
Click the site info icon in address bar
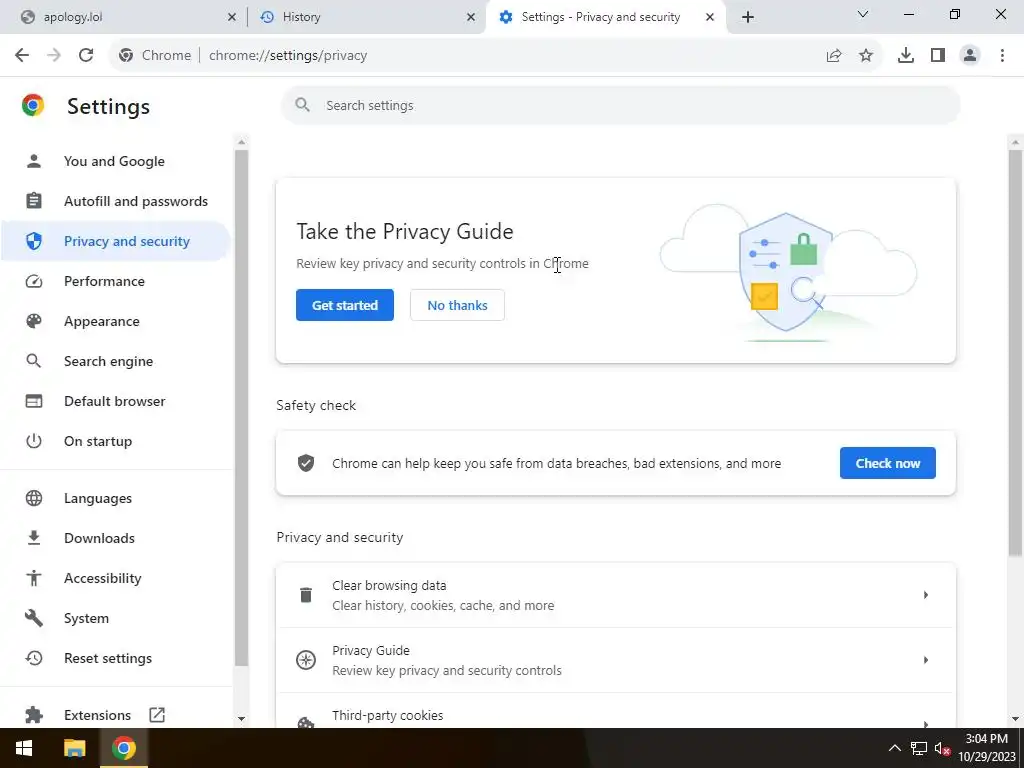coord(126,56)
